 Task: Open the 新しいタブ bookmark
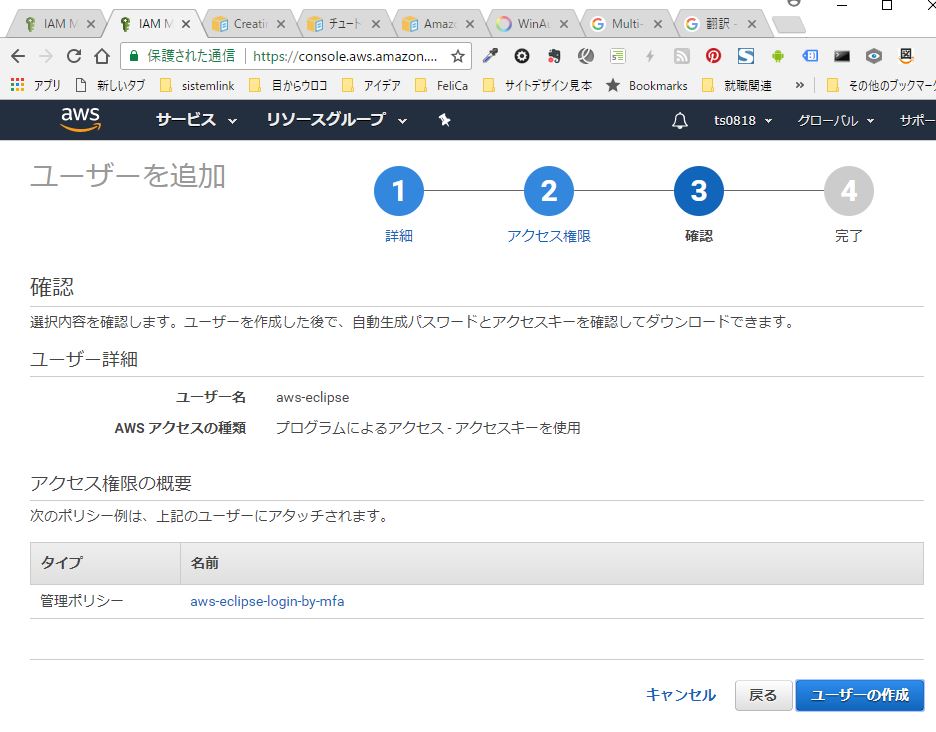point(110,85)
